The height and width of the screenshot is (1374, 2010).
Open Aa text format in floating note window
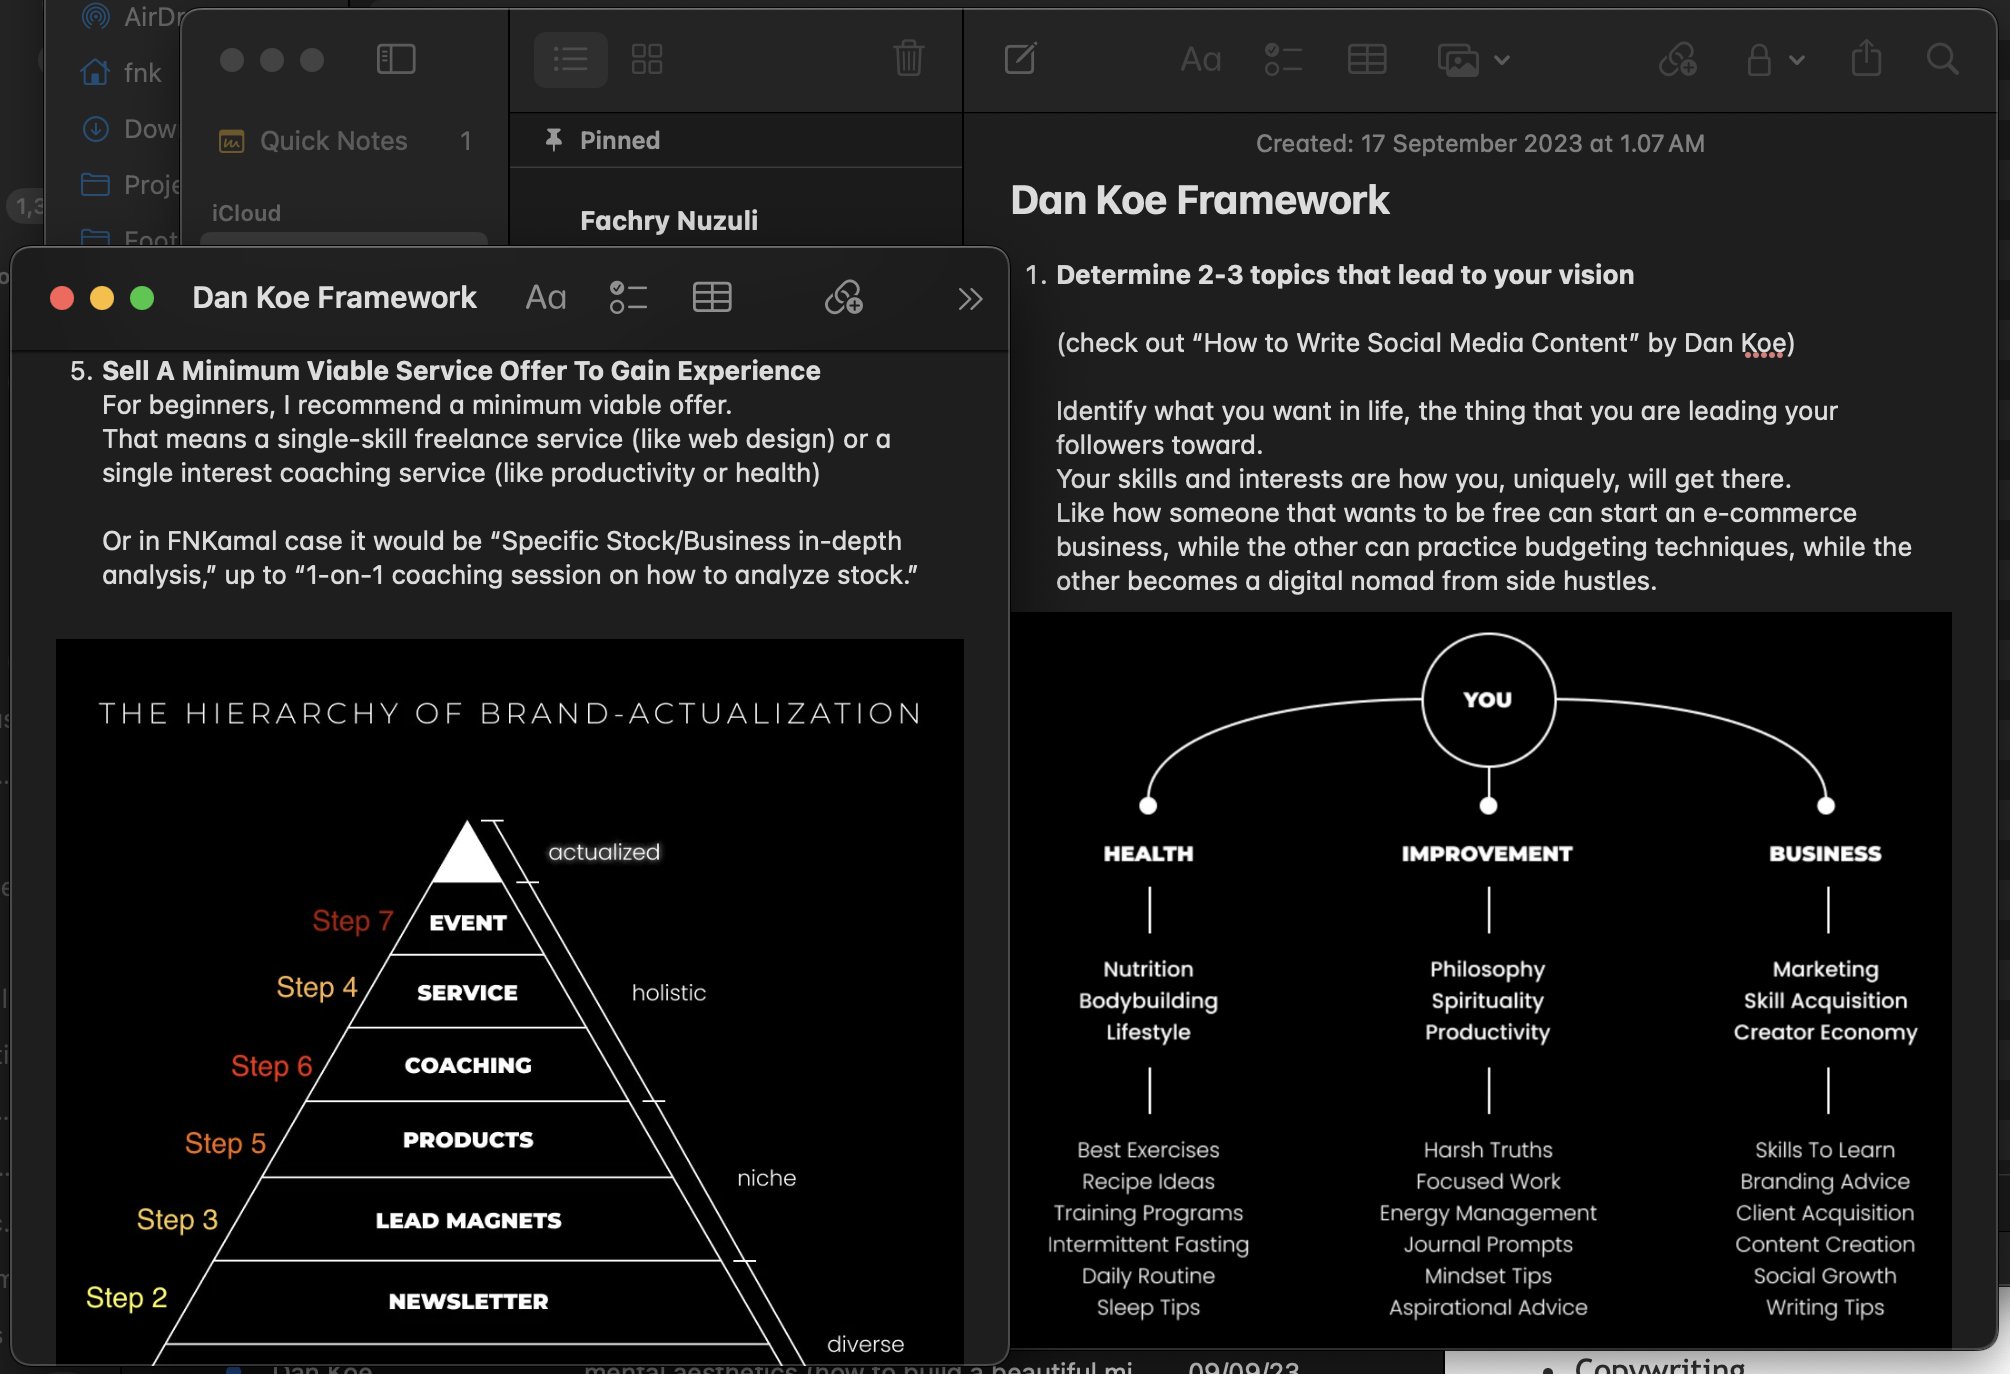click(546, 298)
